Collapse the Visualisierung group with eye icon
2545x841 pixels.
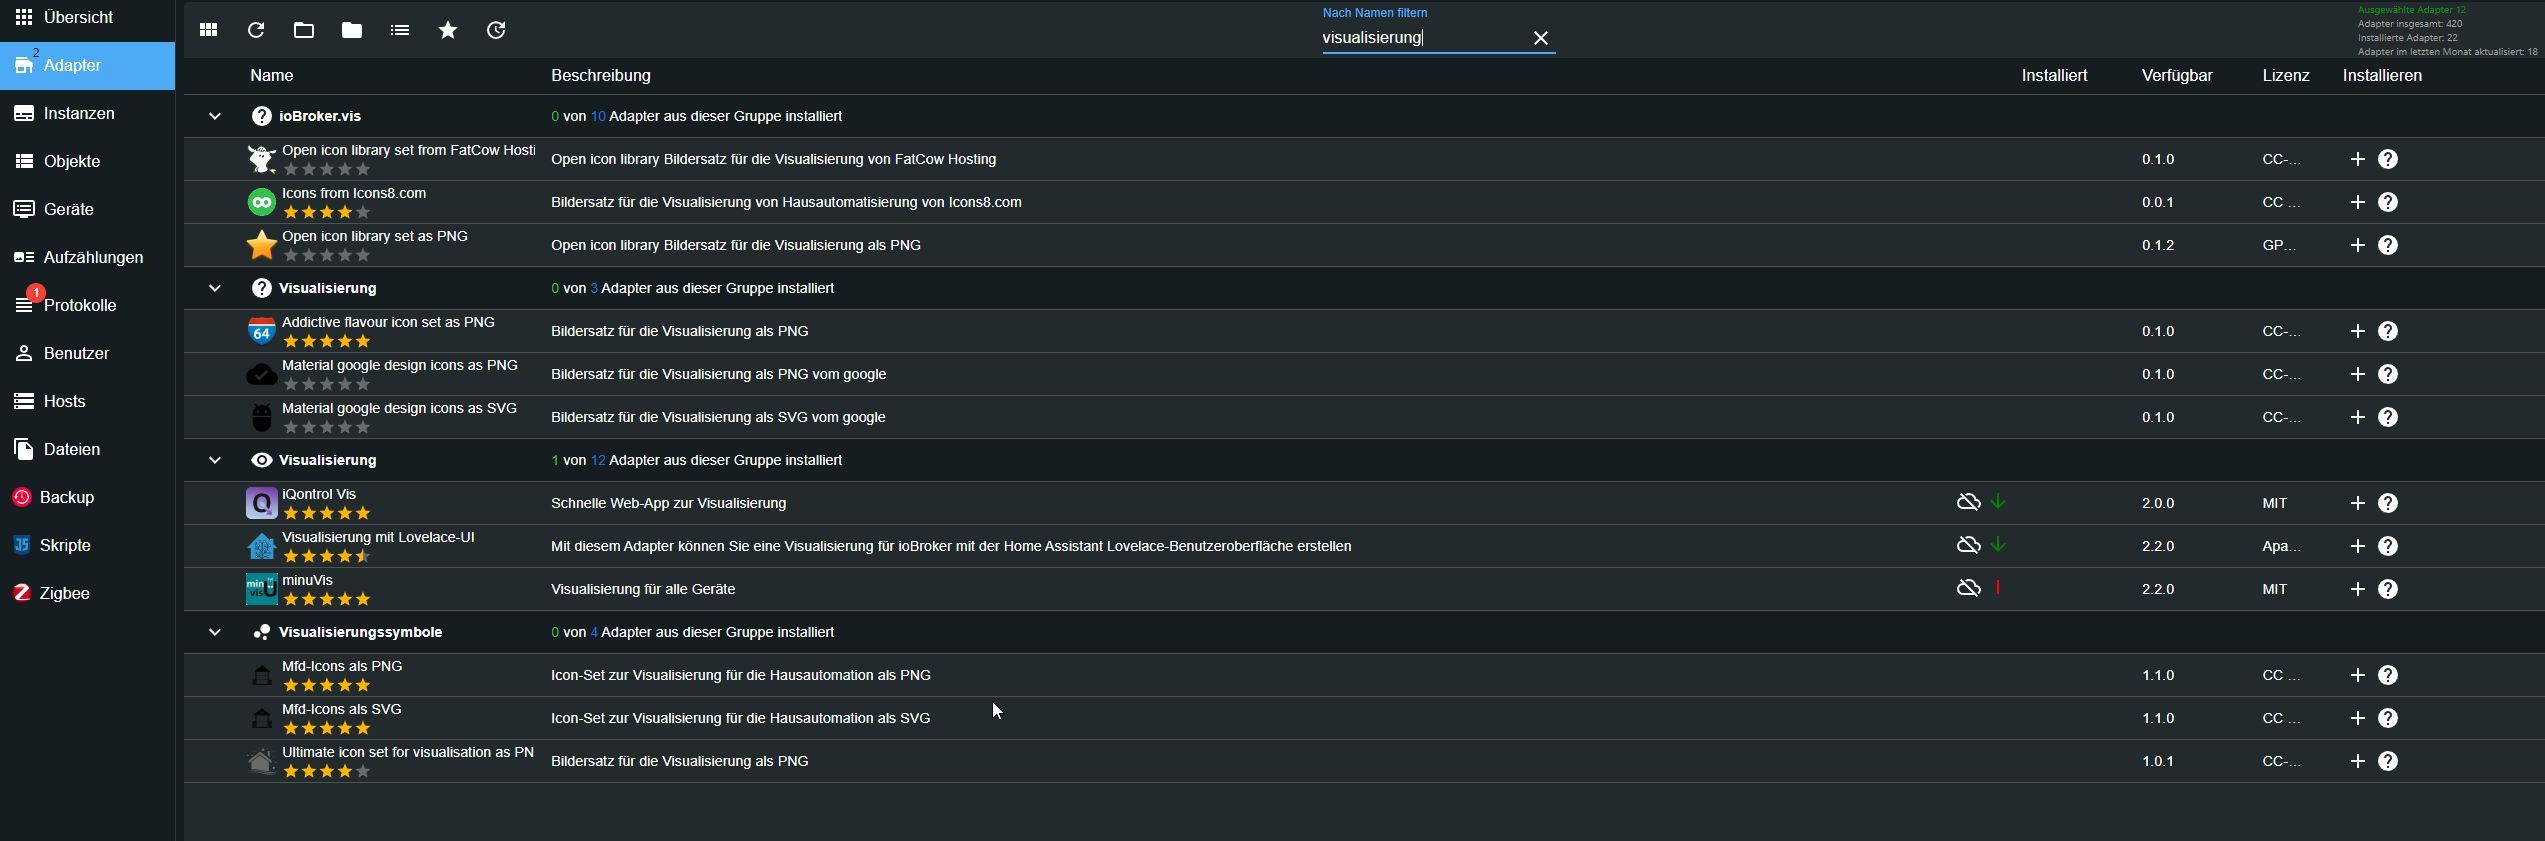[x=214, y=460]
